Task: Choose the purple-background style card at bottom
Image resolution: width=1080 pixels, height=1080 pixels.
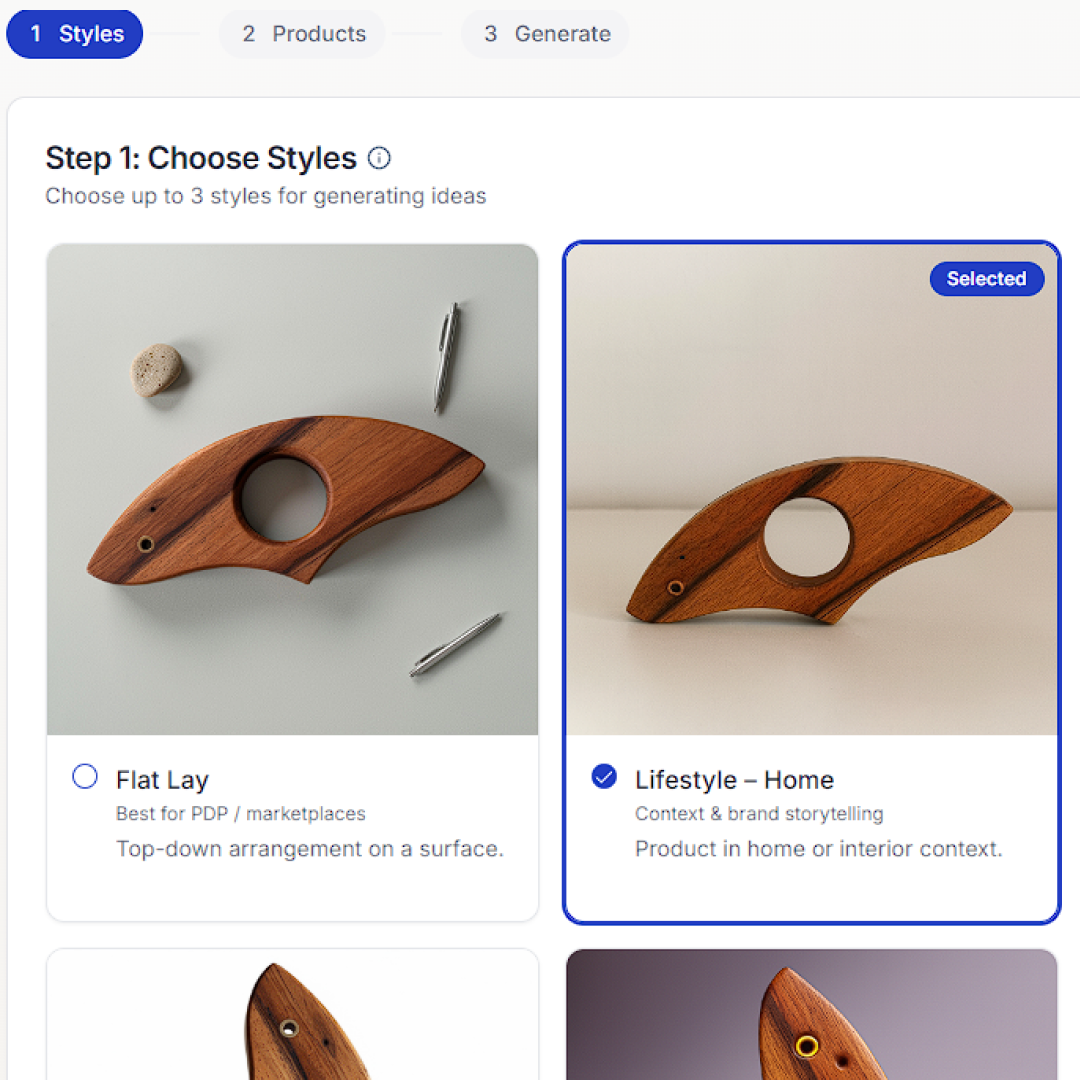Action: (811, 1015)
